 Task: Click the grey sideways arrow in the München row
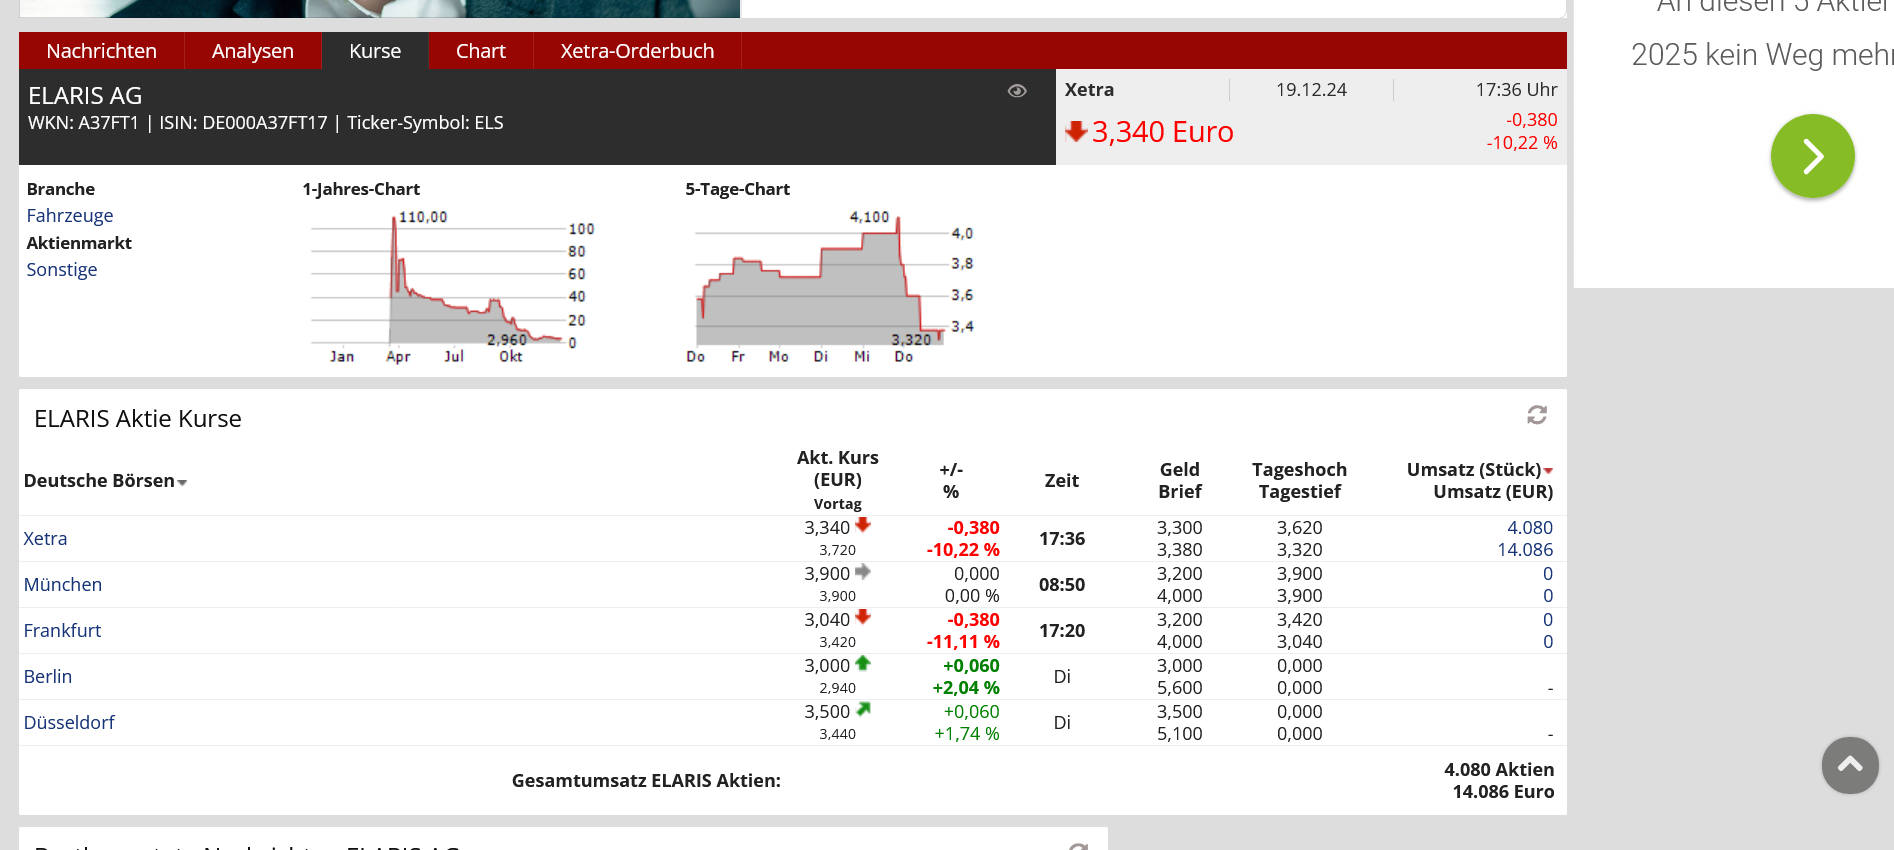click(863, 572)
